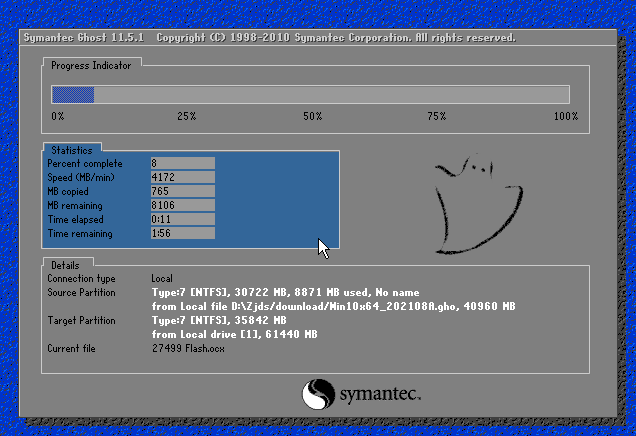The image size is (636, 436).
Task: Click the 'Source Partition' label
Action: coord(81,292)
